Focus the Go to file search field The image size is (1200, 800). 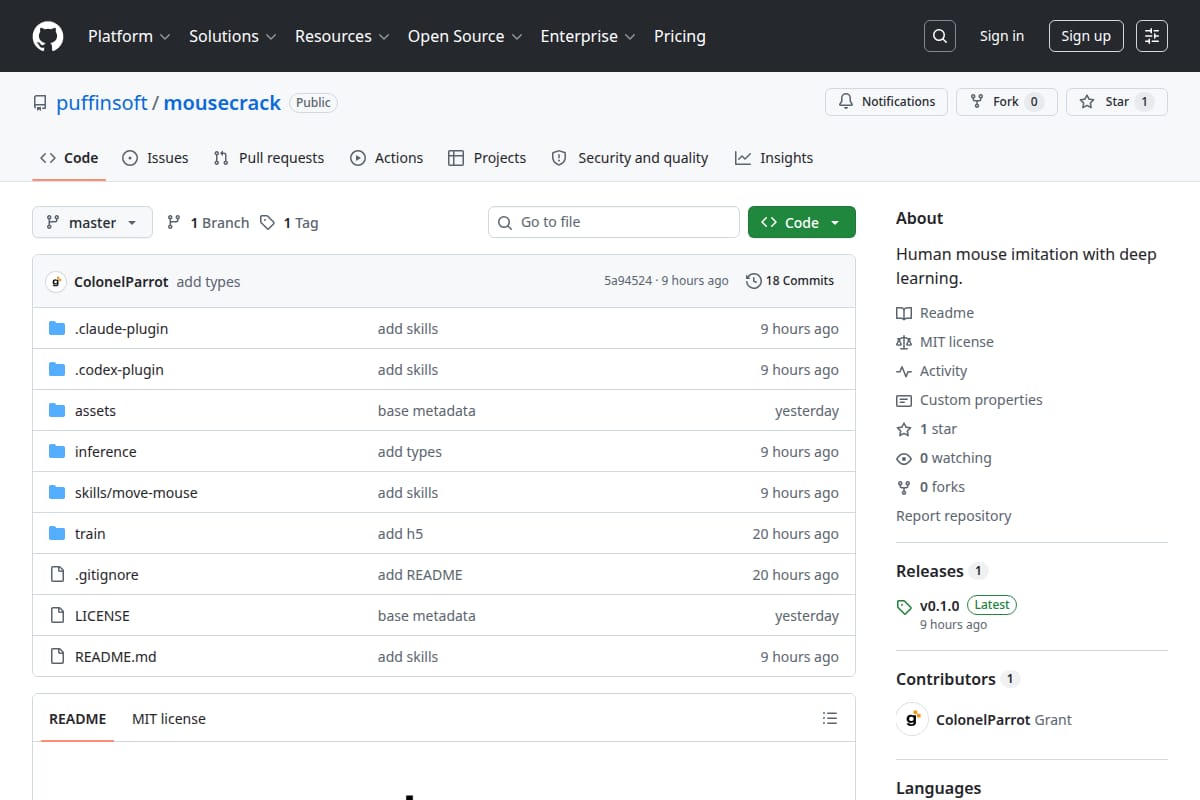[614, 222]
